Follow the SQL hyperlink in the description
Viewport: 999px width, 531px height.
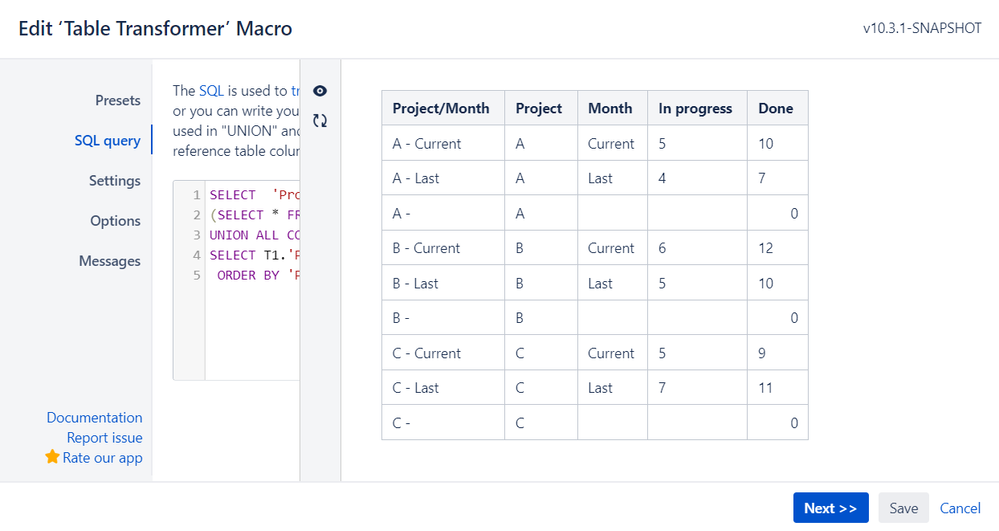tap(211, 90)
